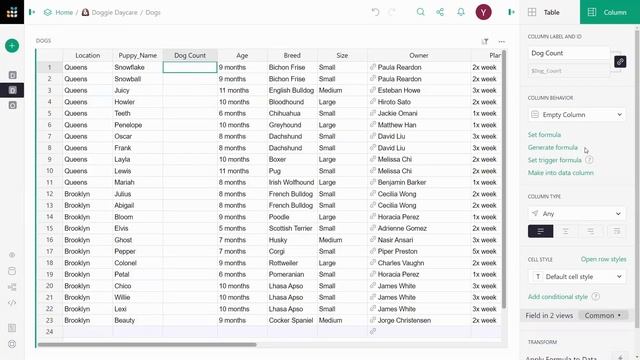This screenshot has height=360, width=640.
Task: Open the settings icon at sidebar bottom
Action: [12, 344]
